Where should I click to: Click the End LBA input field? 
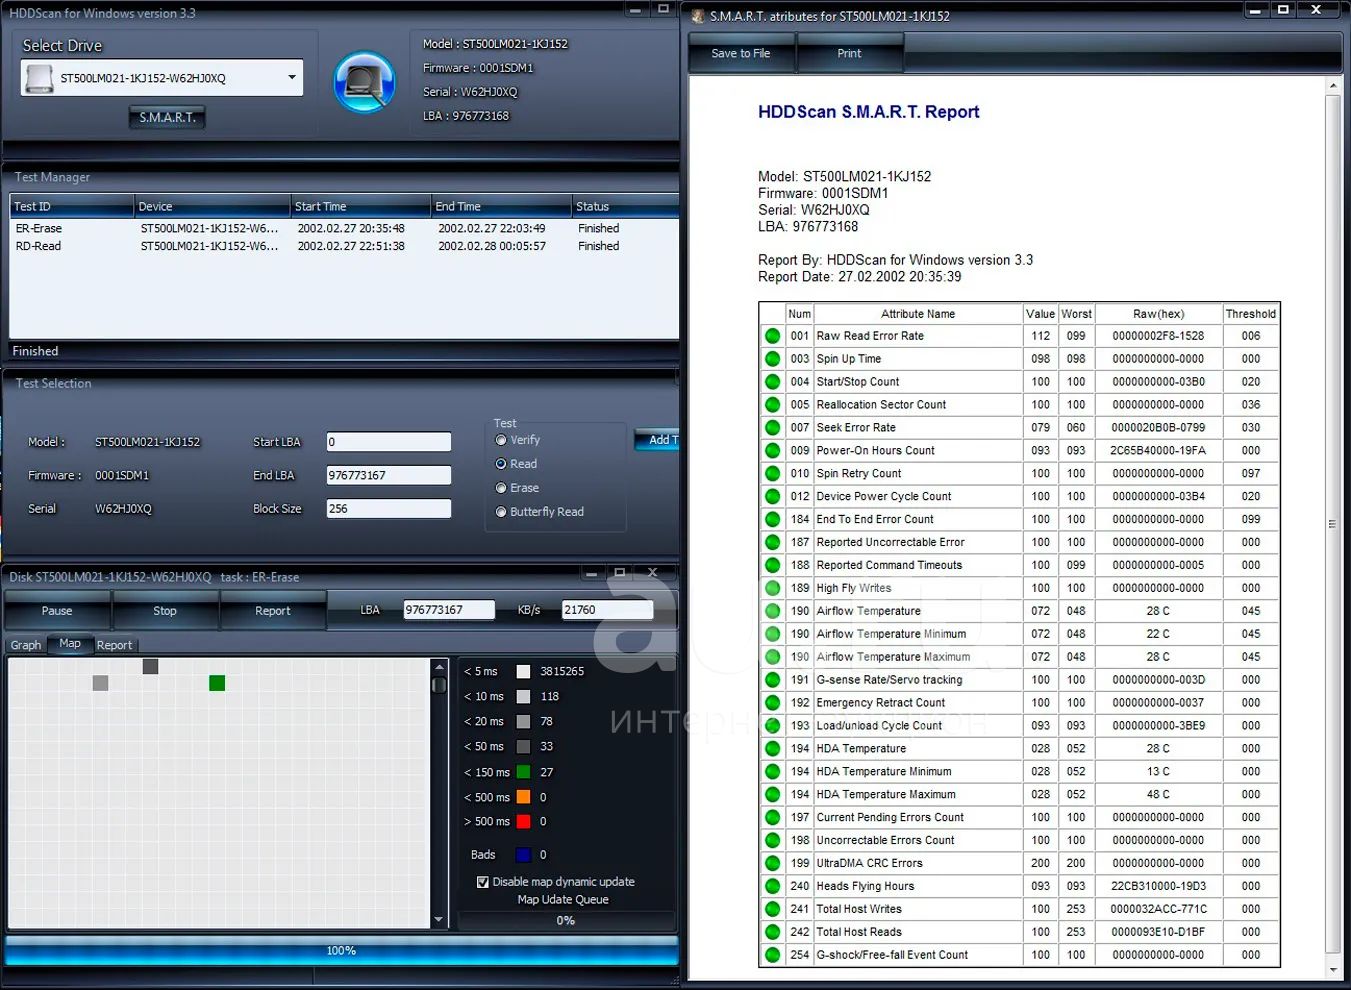[x=388, y=476]
